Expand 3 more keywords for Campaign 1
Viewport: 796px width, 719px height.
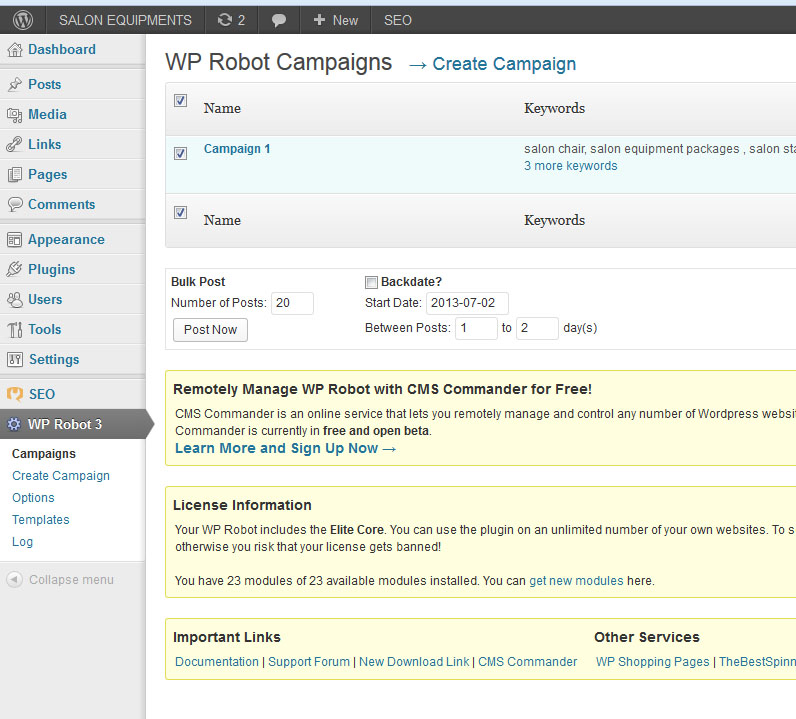tap(570, 166)
